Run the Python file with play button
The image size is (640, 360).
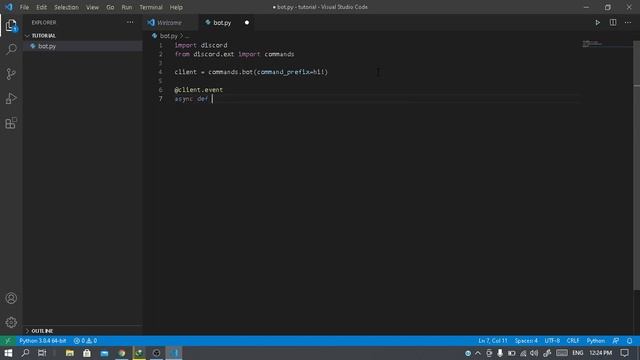click(x=597, y=22)
